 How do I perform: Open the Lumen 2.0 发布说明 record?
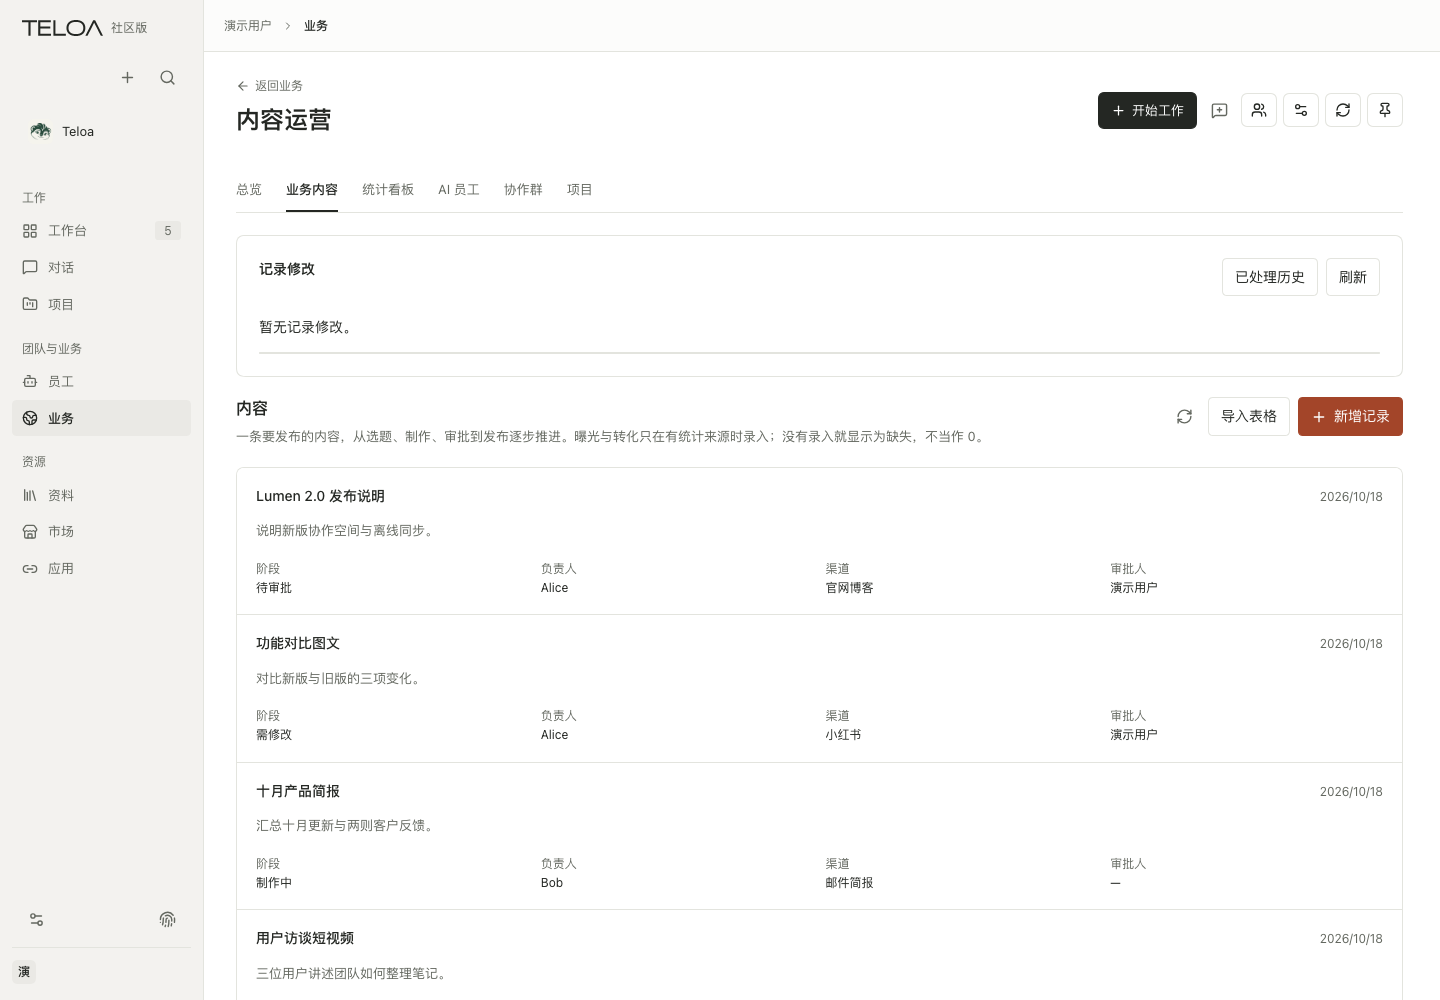[x=819, y=541]
